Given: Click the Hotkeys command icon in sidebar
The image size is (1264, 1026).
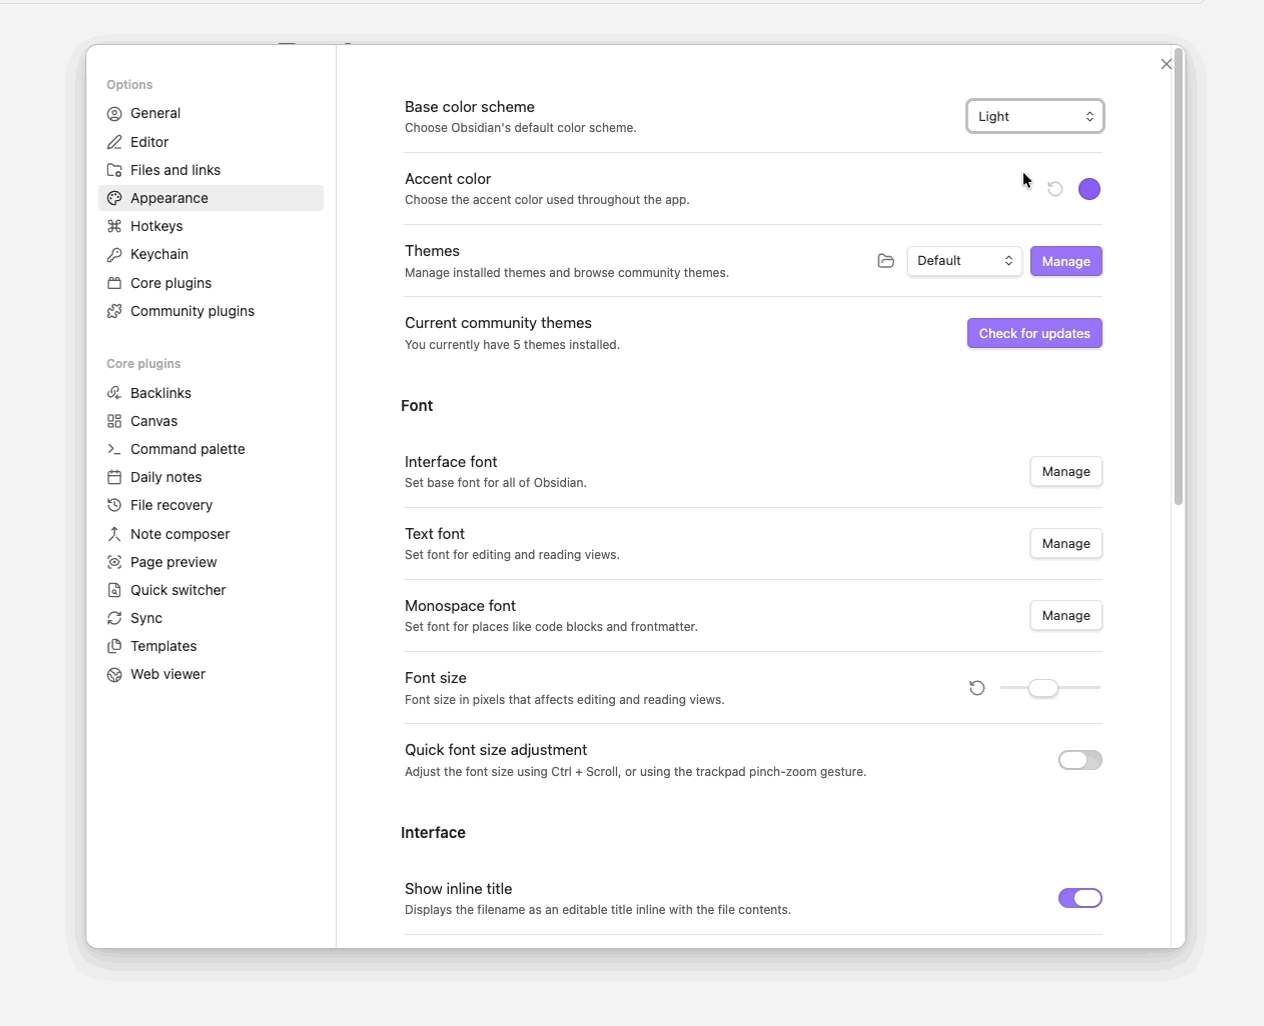Looking at the screenshot, I should point(115,226).
